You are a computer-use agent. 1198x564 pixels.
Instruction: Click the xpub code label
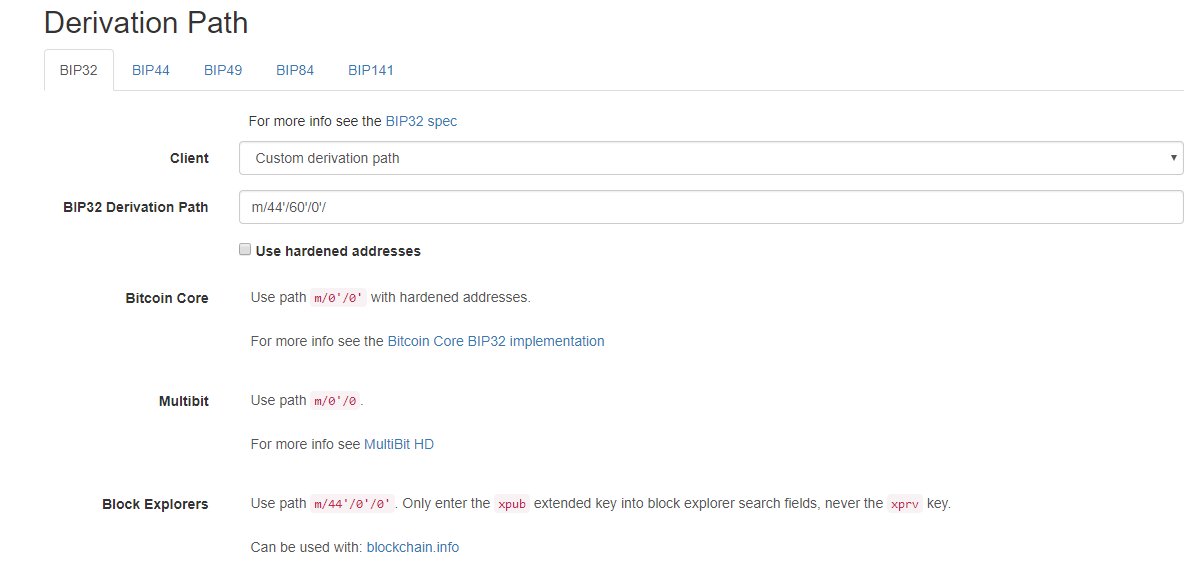coord(512,504)
